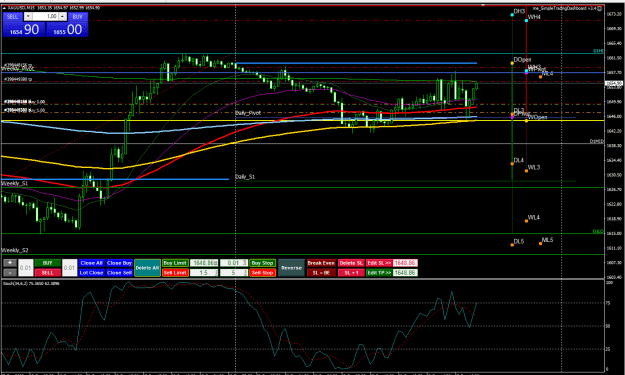Image resolution: width=625 pixels, height=375 pixels.
Task: Click the Delete SL button
Action: [351, 263]
